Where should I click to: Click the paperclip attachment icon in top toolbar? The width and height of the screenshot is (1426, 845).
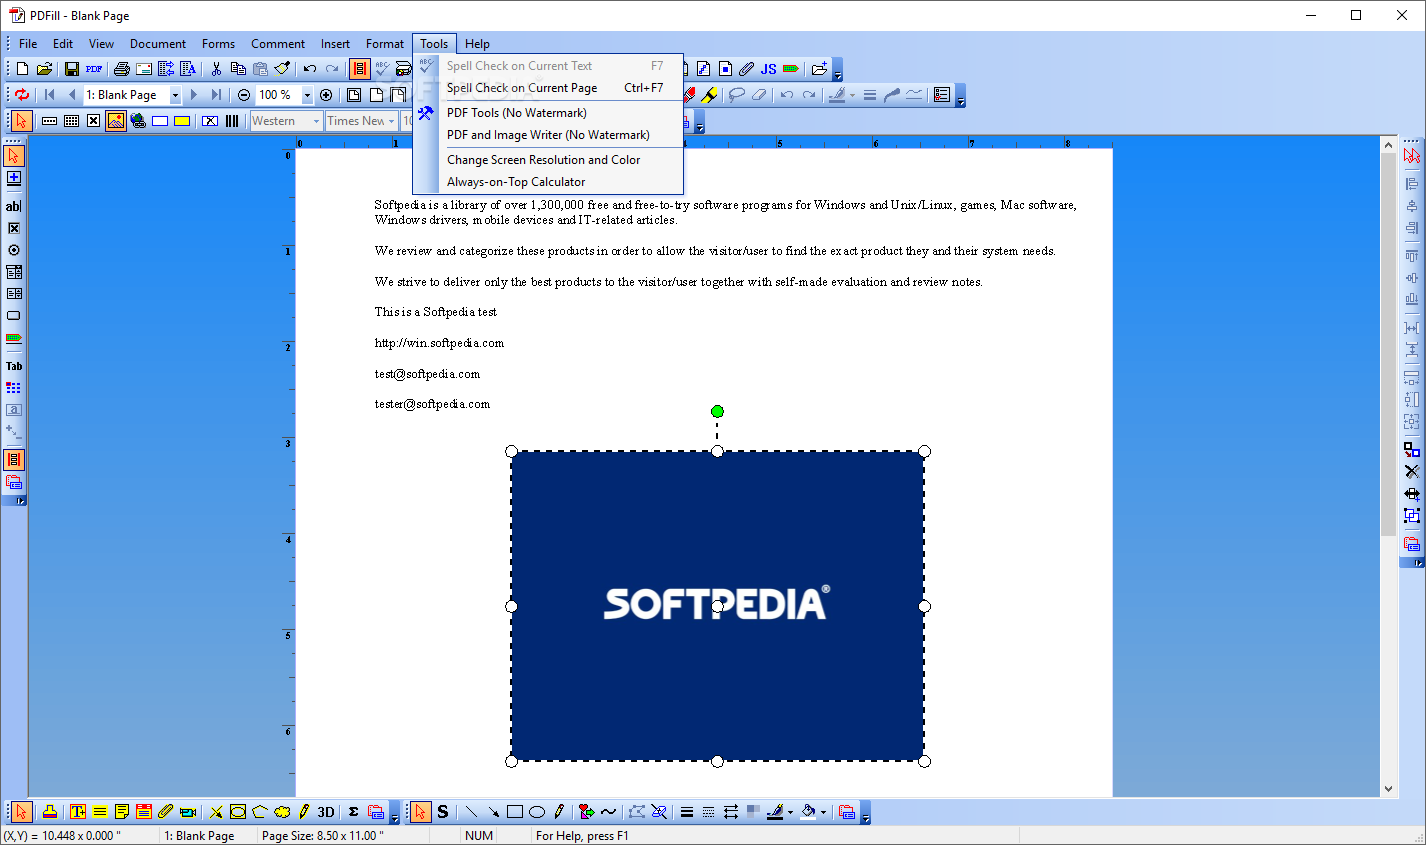746,69
